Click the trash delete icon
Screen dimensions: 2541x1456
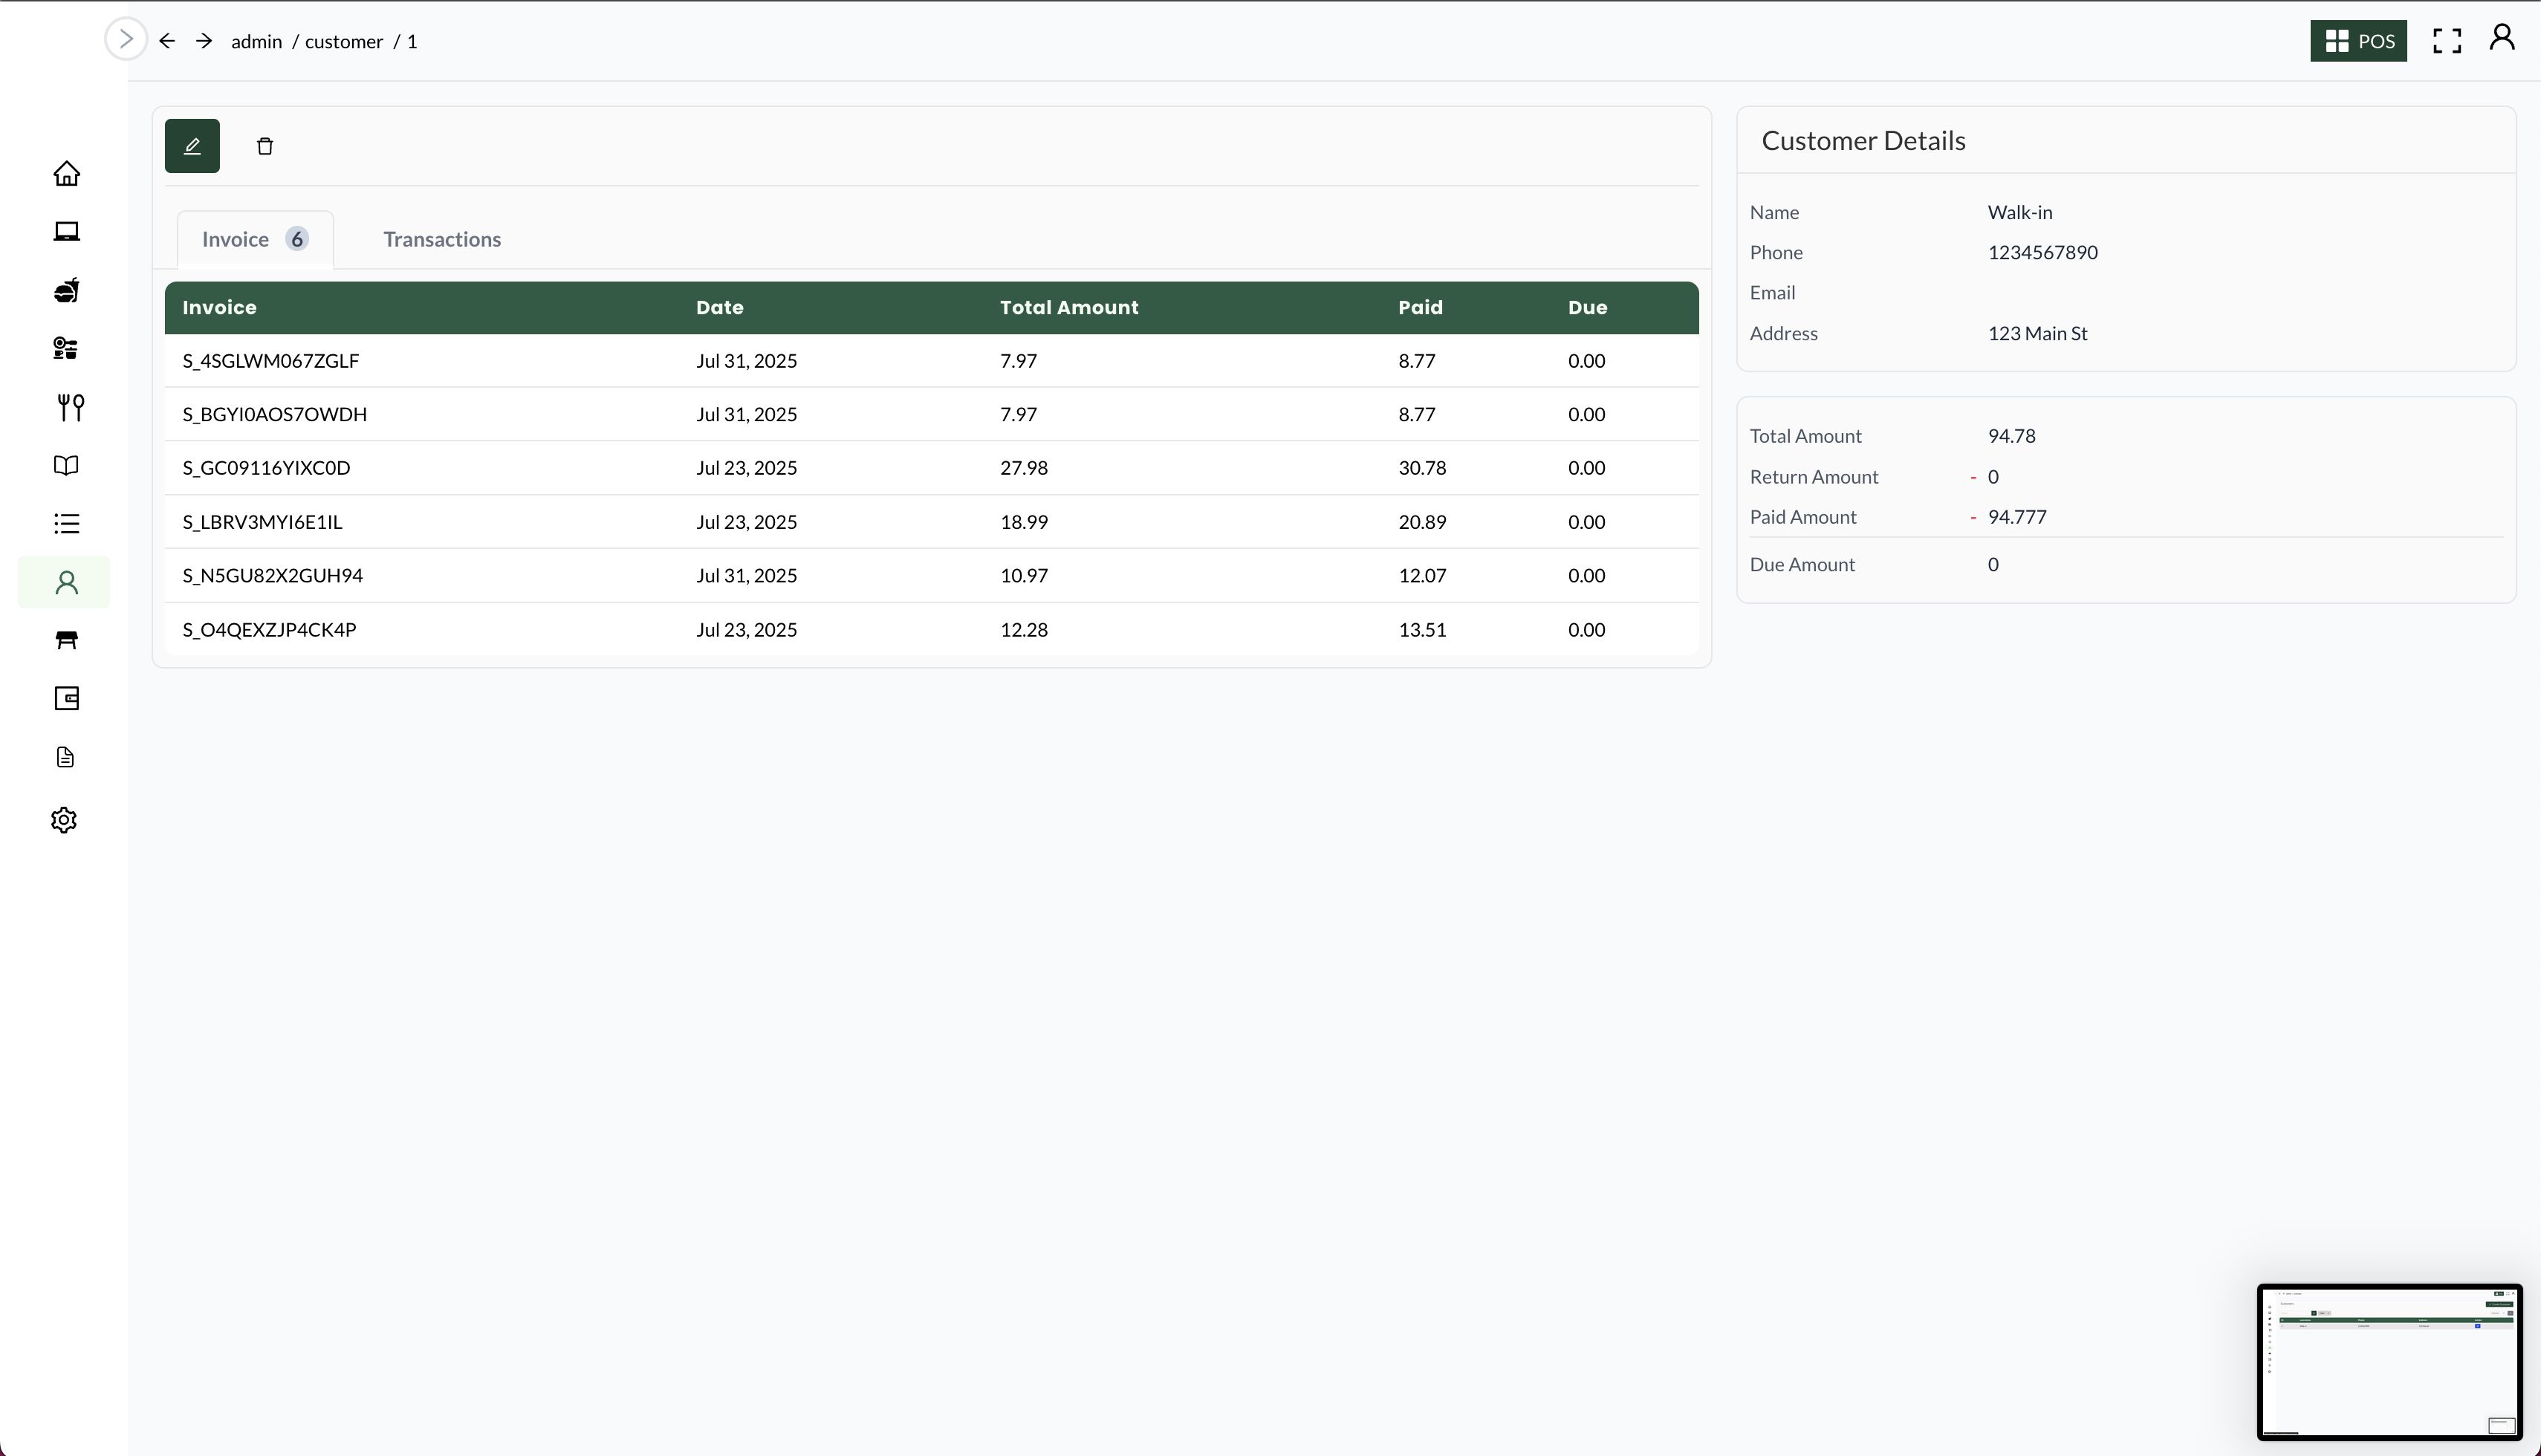click(x=265, y=147)
